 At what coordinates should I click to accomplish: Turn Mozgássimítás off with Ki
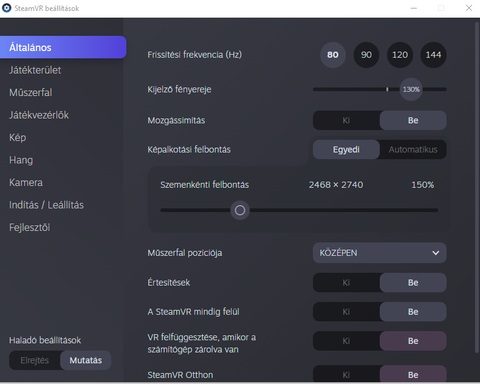point(346,120)
